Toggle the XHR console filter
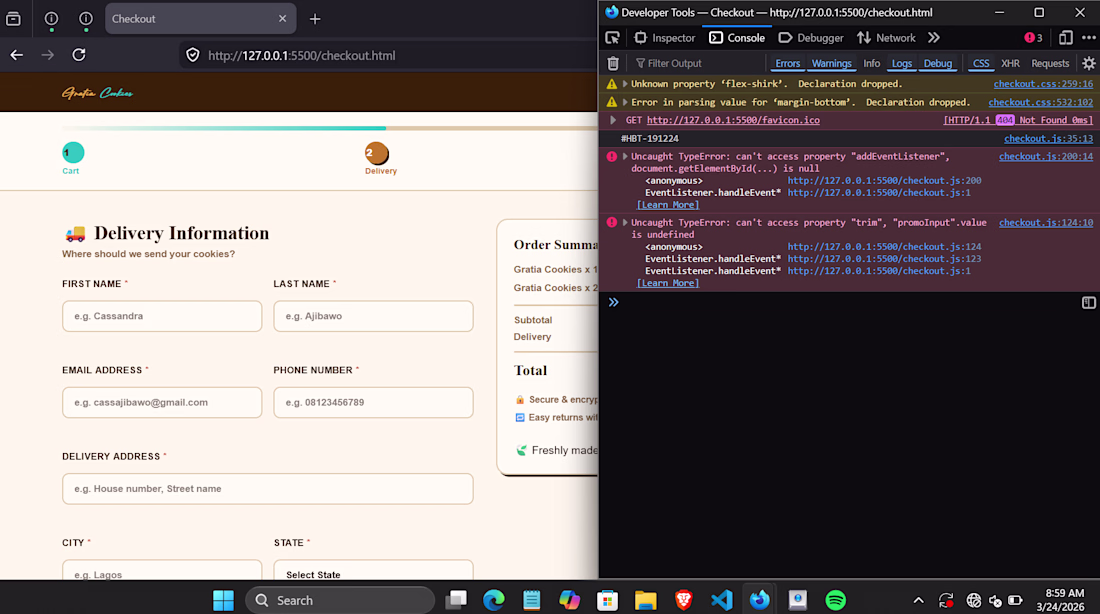The width and height of the screenshot is (1100, 614). tap(1010, 63)
